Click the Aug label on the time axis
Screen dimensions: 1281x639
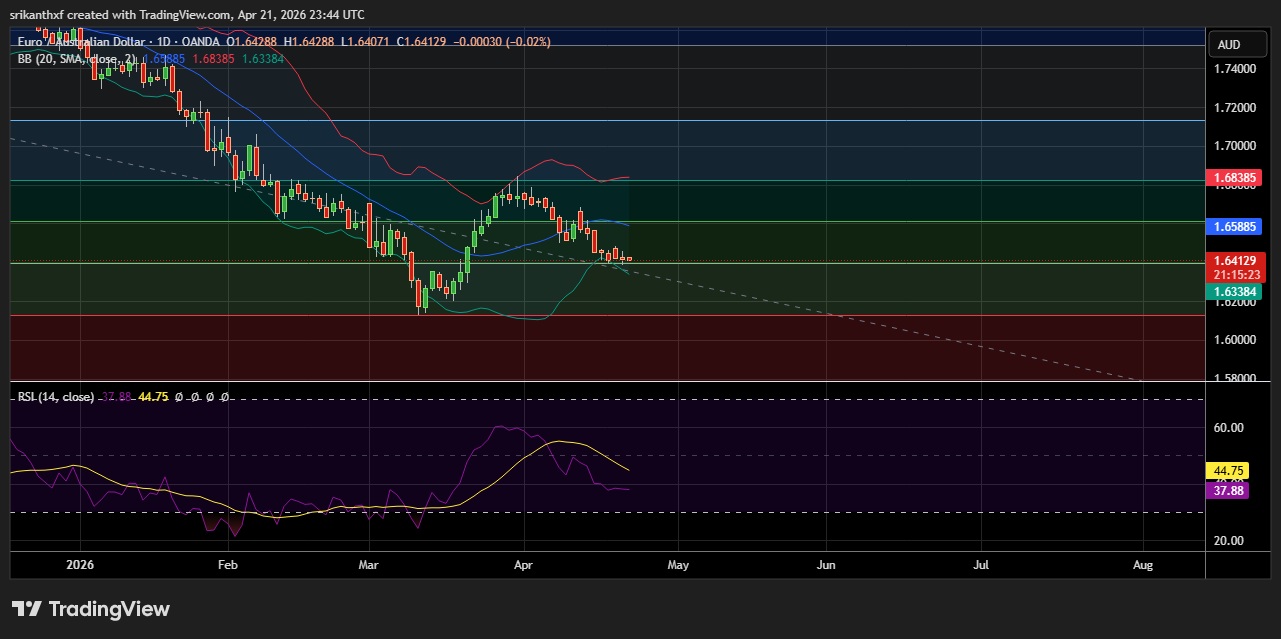1143,565
